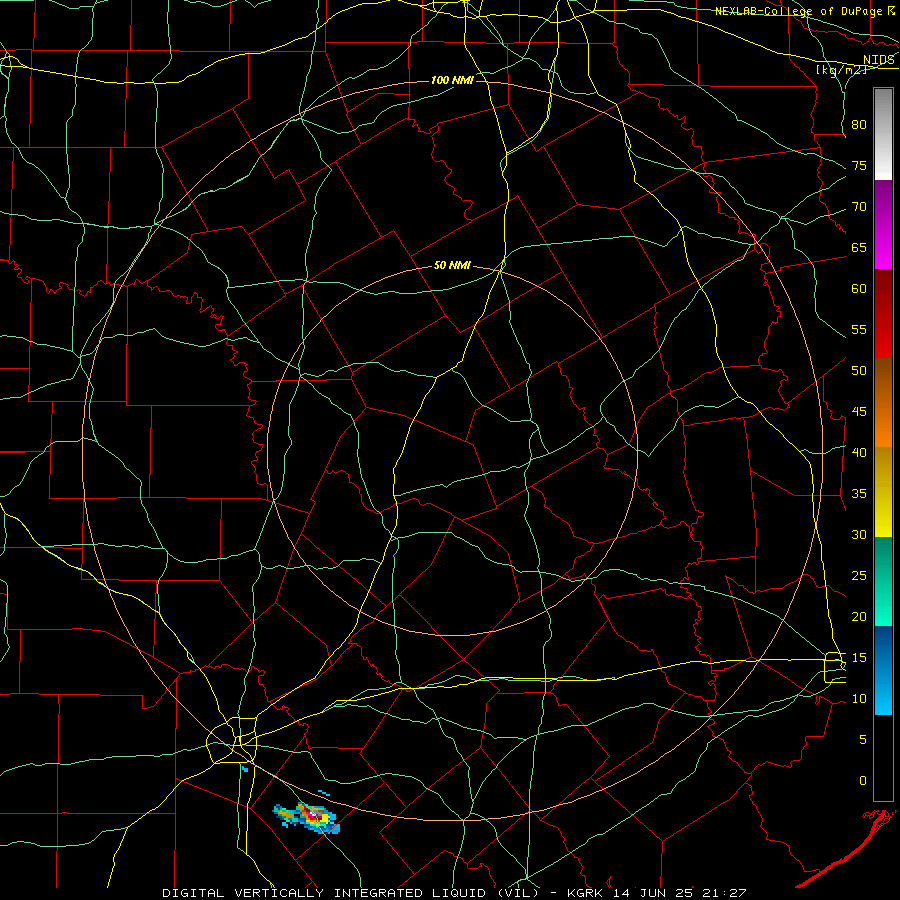Click the 20 value on the color scale
Viewport: 900px width, 900px height.
point(859,616)
